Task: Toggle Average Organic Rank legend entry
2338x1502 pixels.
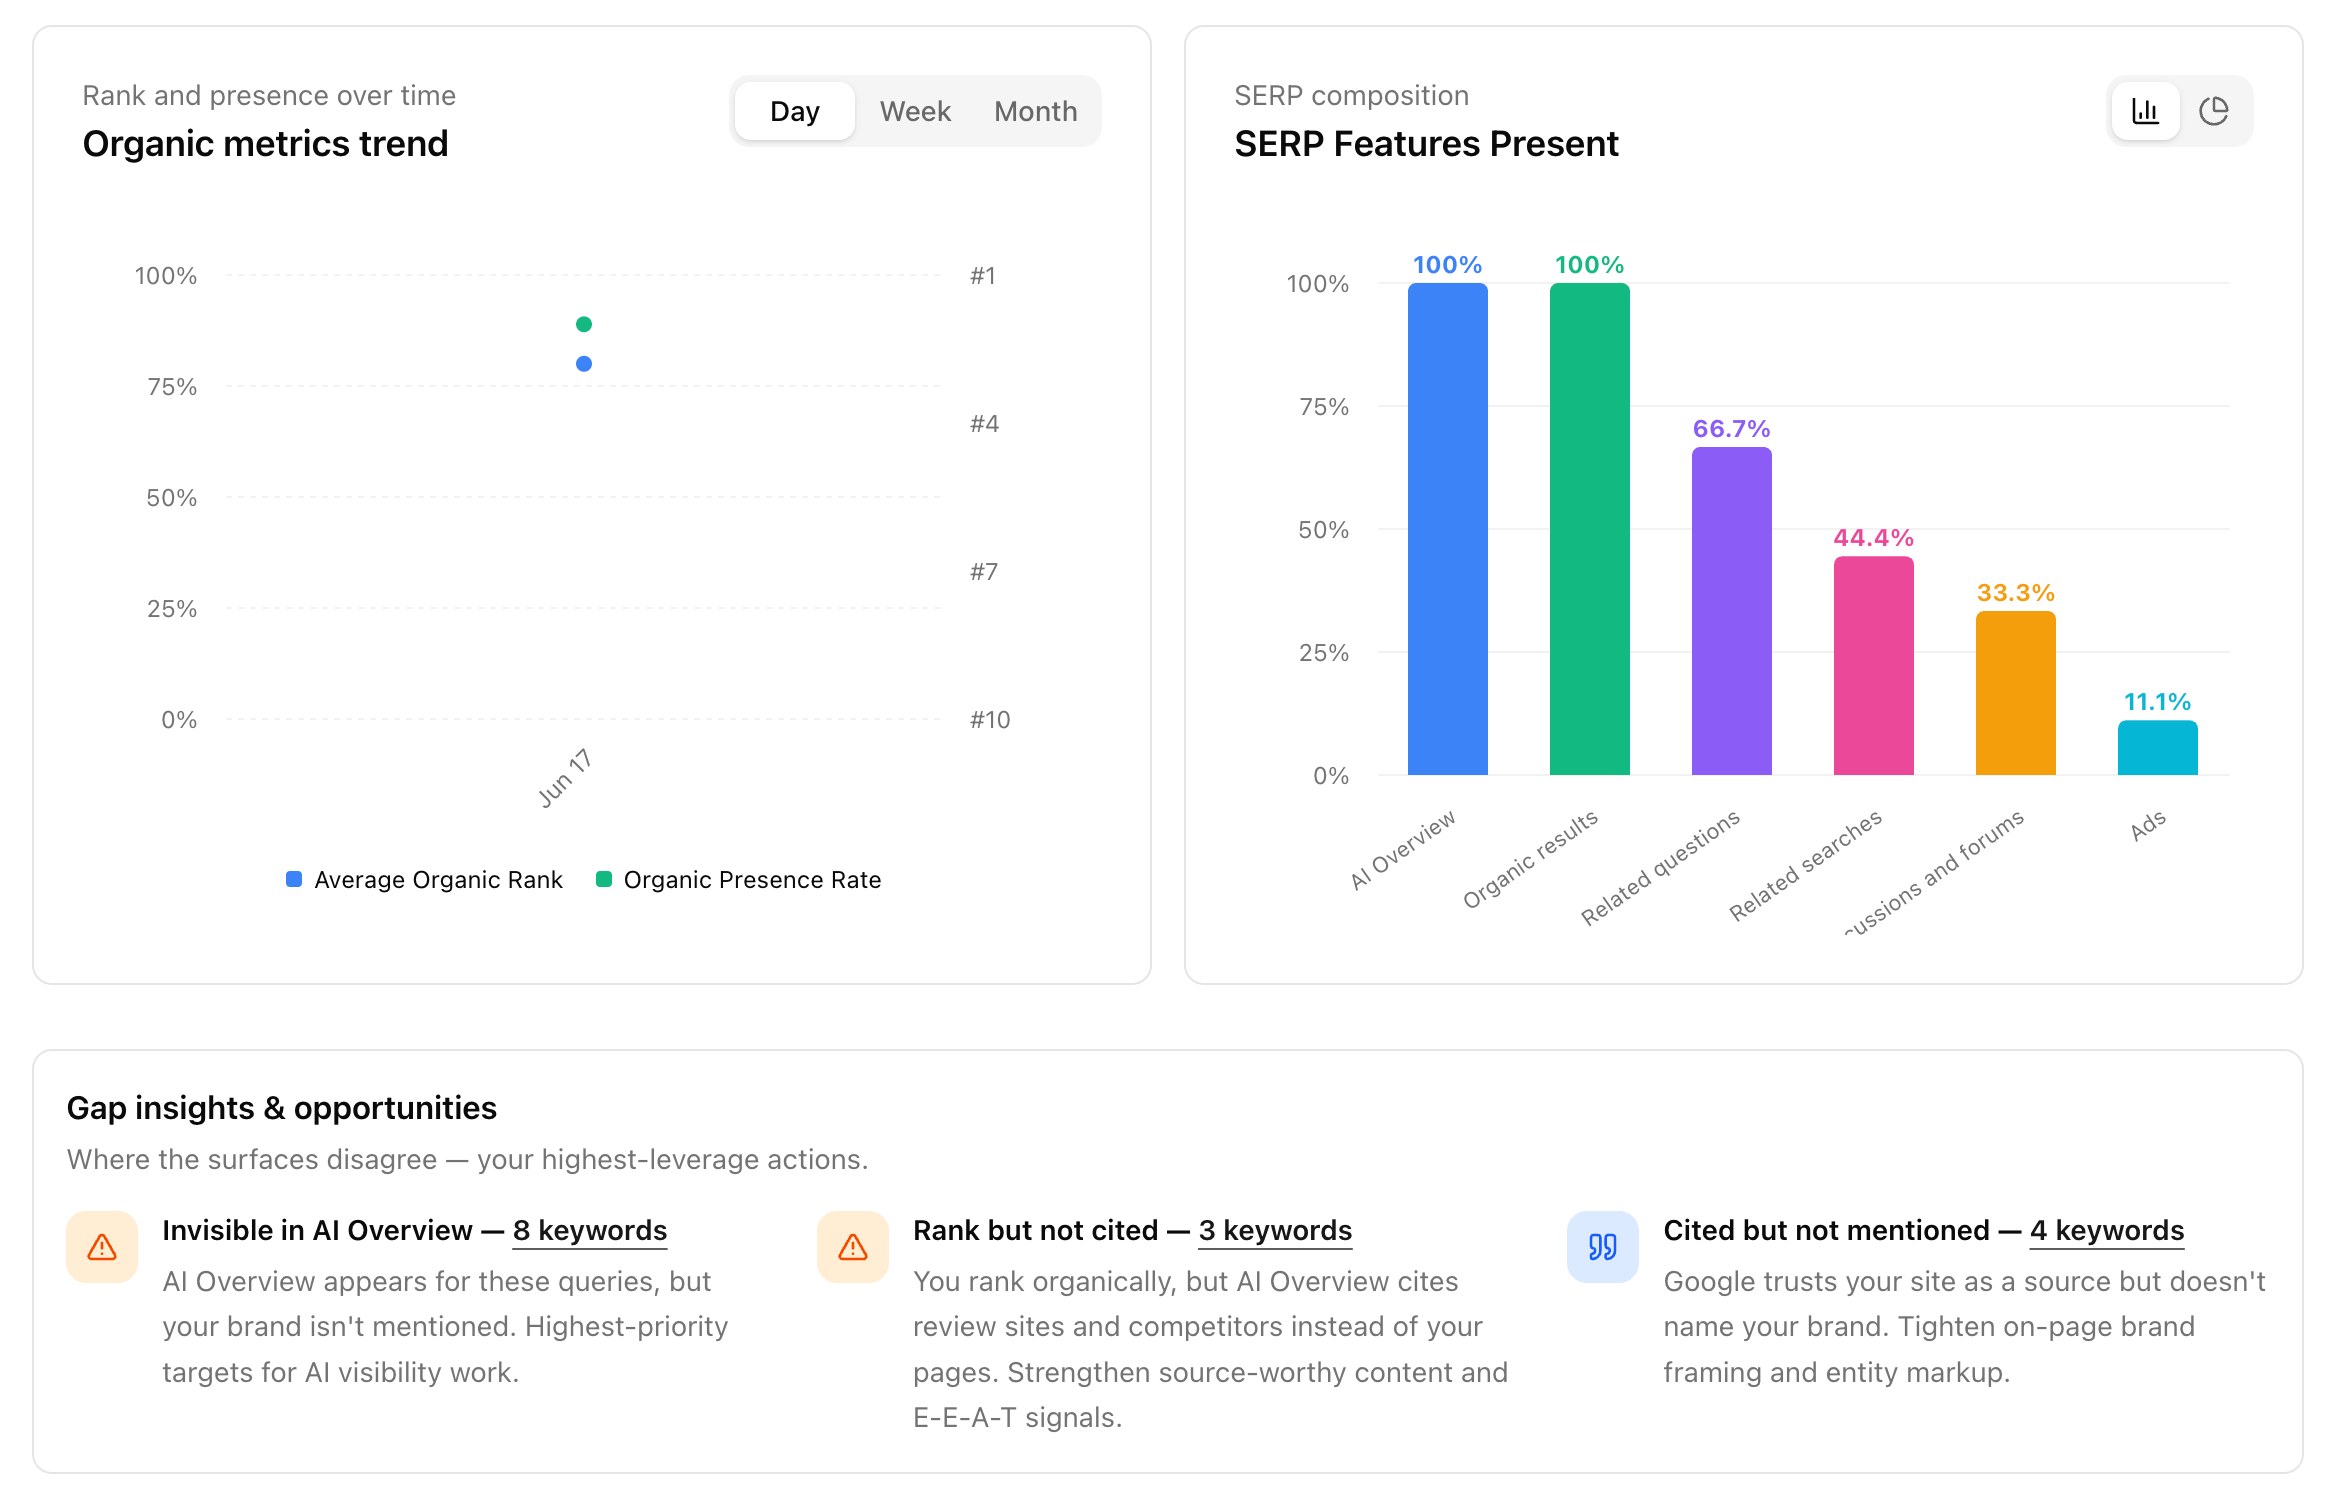Action: click(x=424, y=879)
